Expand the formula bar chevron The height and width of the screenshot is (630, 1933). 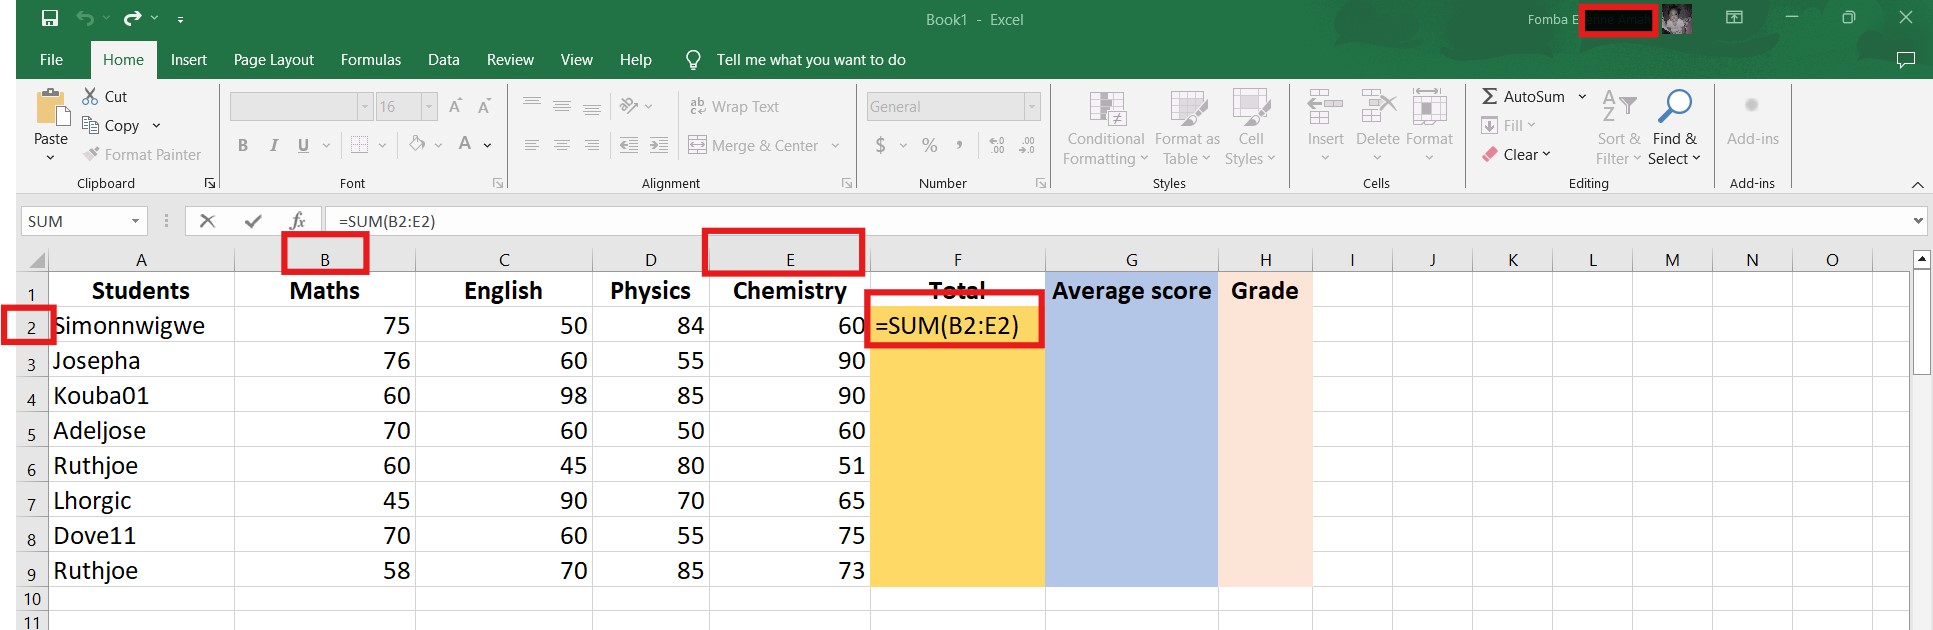click(1918, 221)
